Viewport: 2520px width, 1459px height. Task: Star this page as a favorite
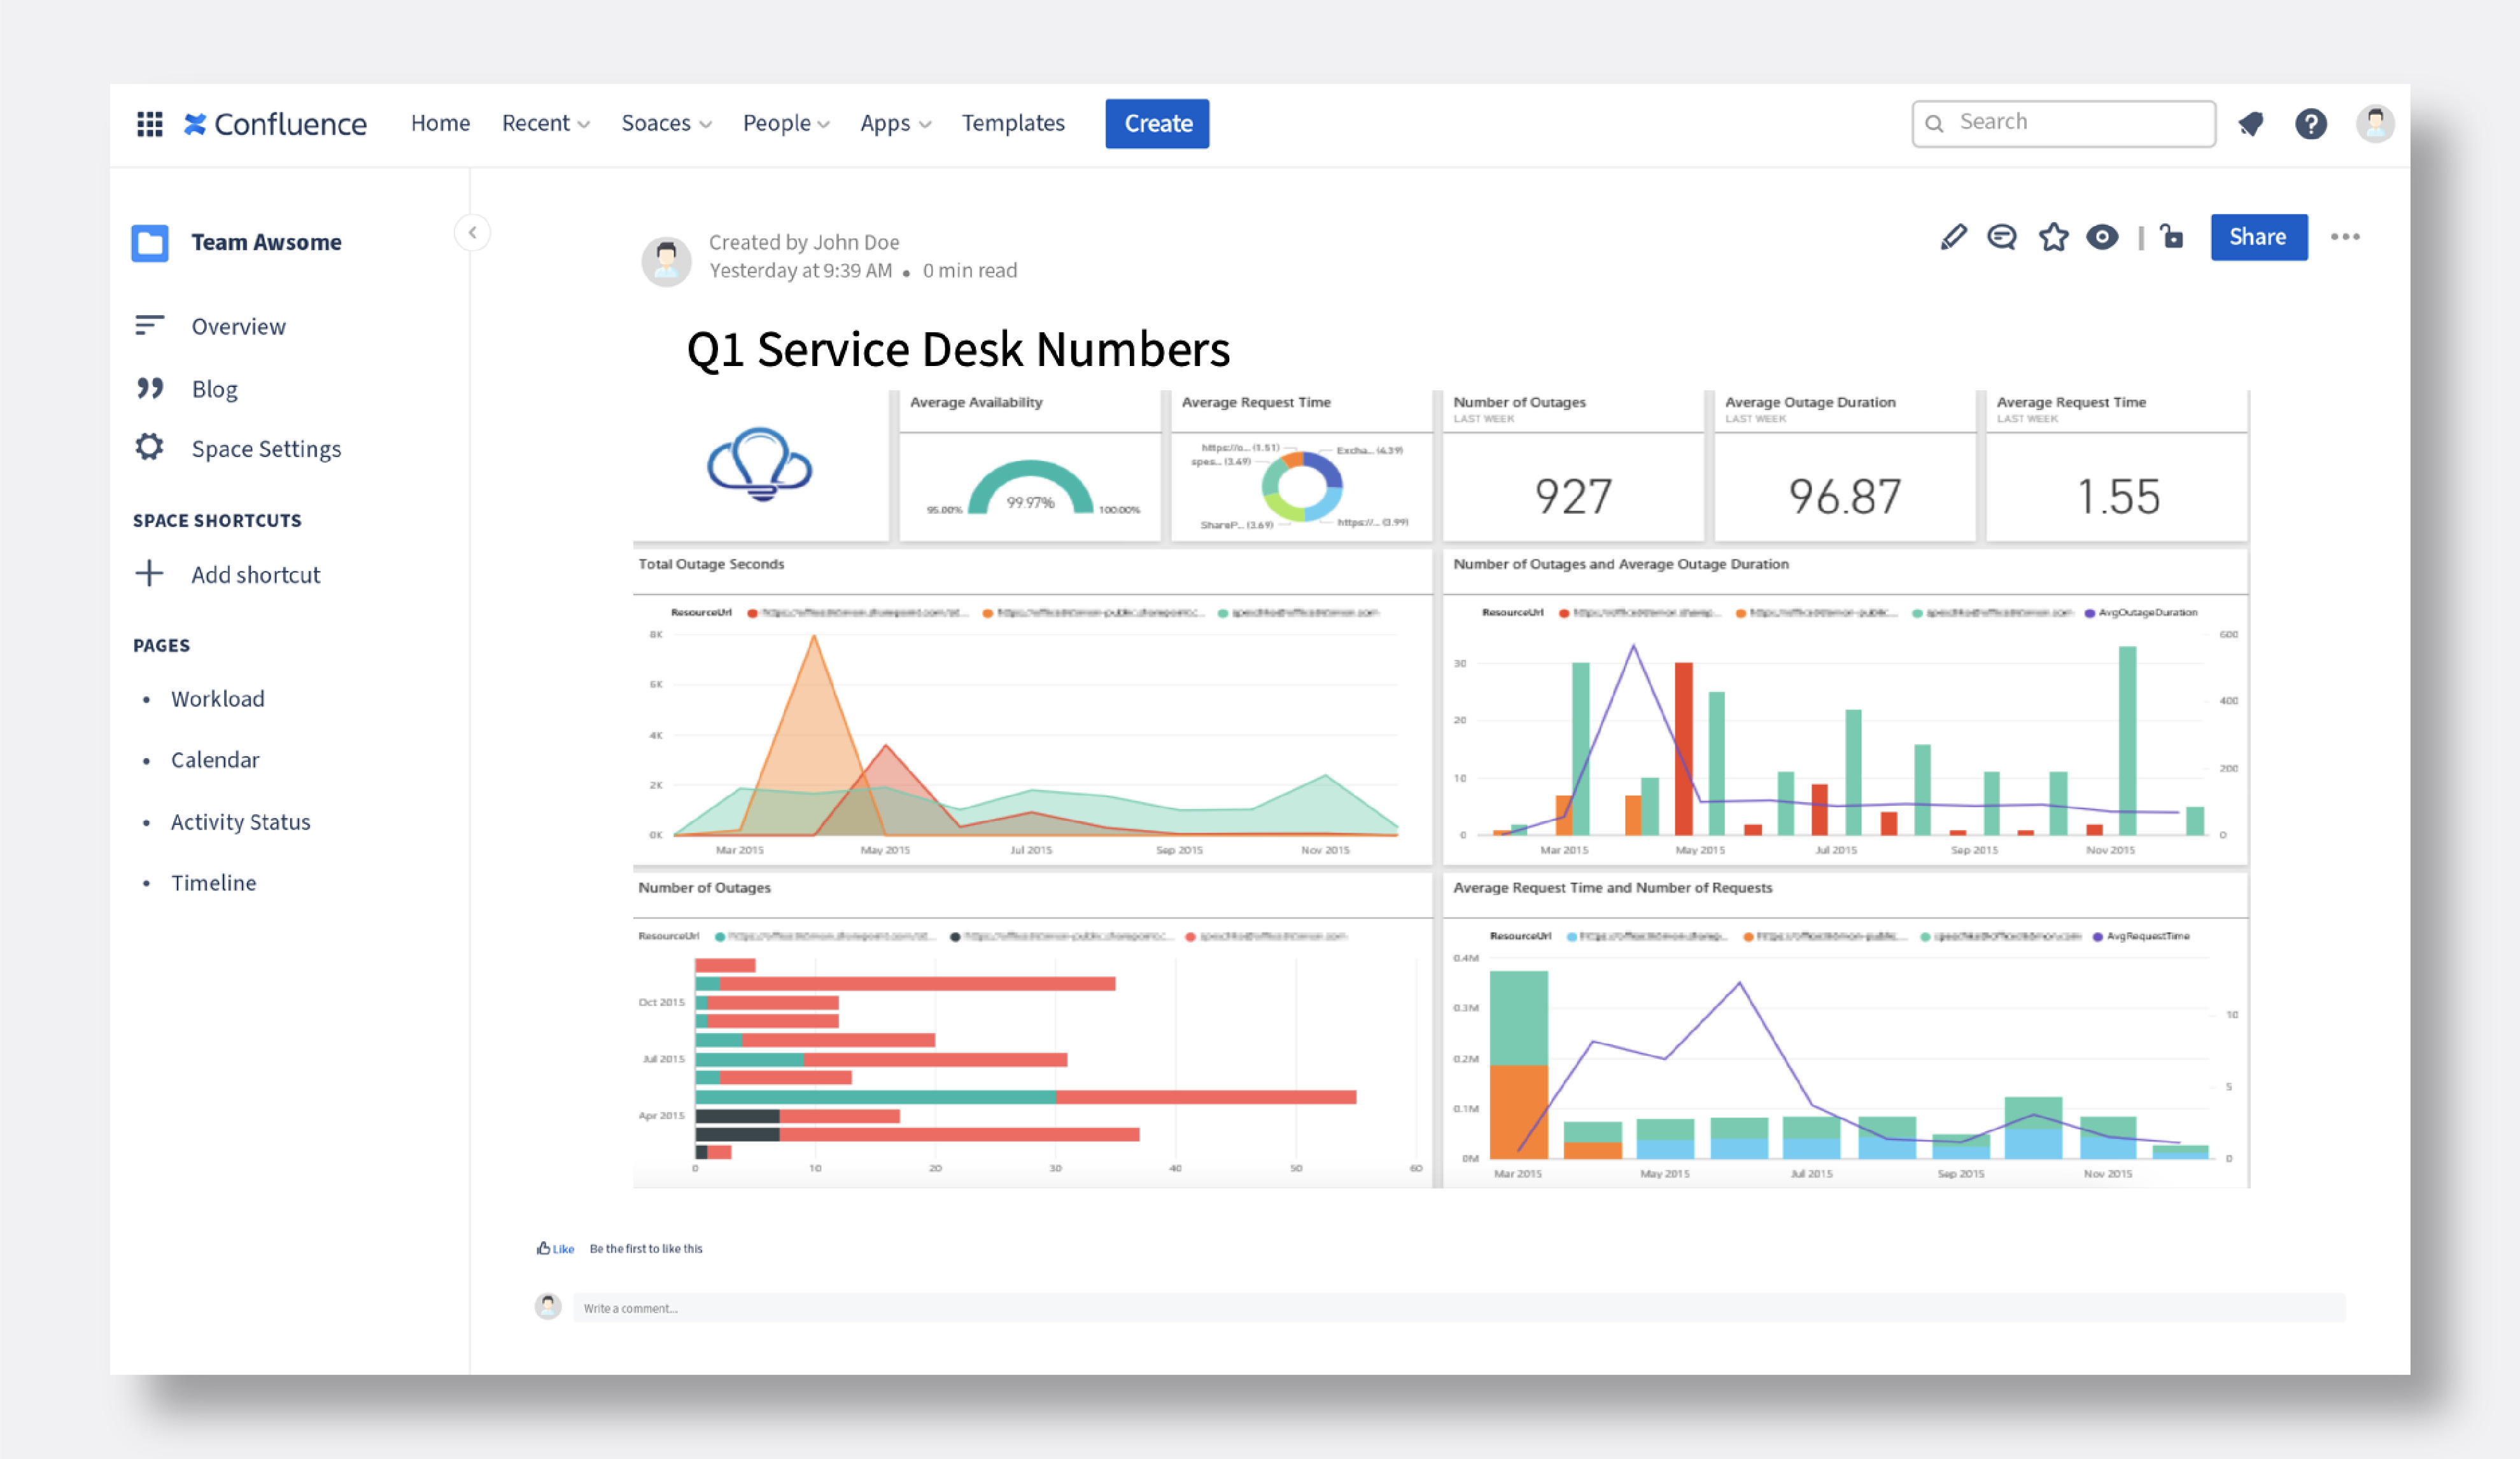(2053, 237)
